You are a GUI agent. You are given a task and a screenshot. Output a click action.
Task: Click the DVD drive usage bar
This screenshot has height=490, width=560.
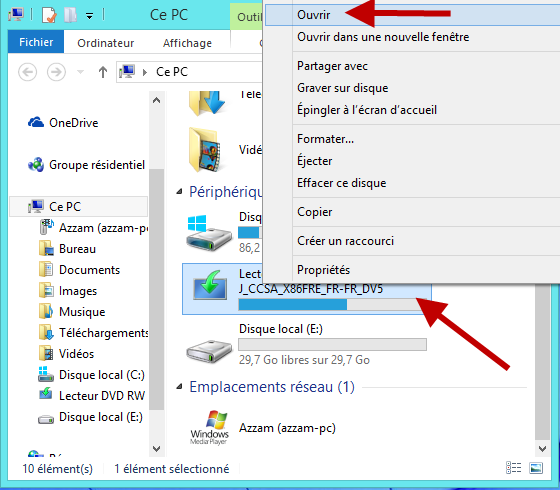[x=332, y=305]
